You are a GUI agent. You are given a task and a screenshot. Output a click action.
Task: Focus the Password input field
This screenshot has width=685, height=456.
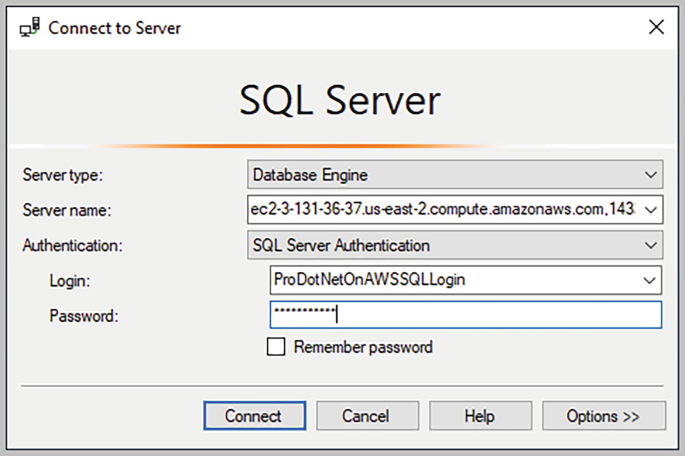point(466,314)
